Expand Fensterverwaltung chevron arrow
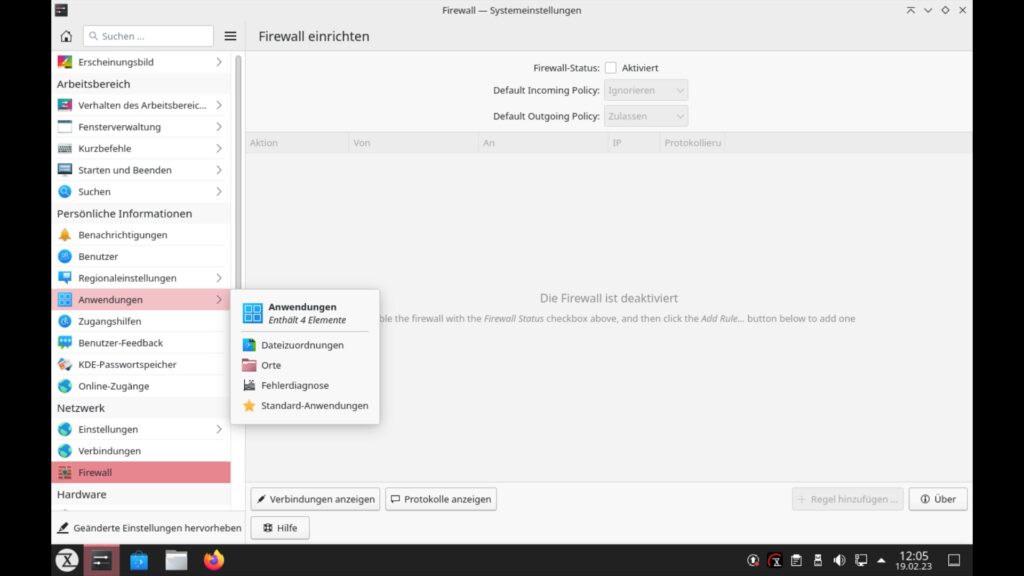 click(219, 127)
